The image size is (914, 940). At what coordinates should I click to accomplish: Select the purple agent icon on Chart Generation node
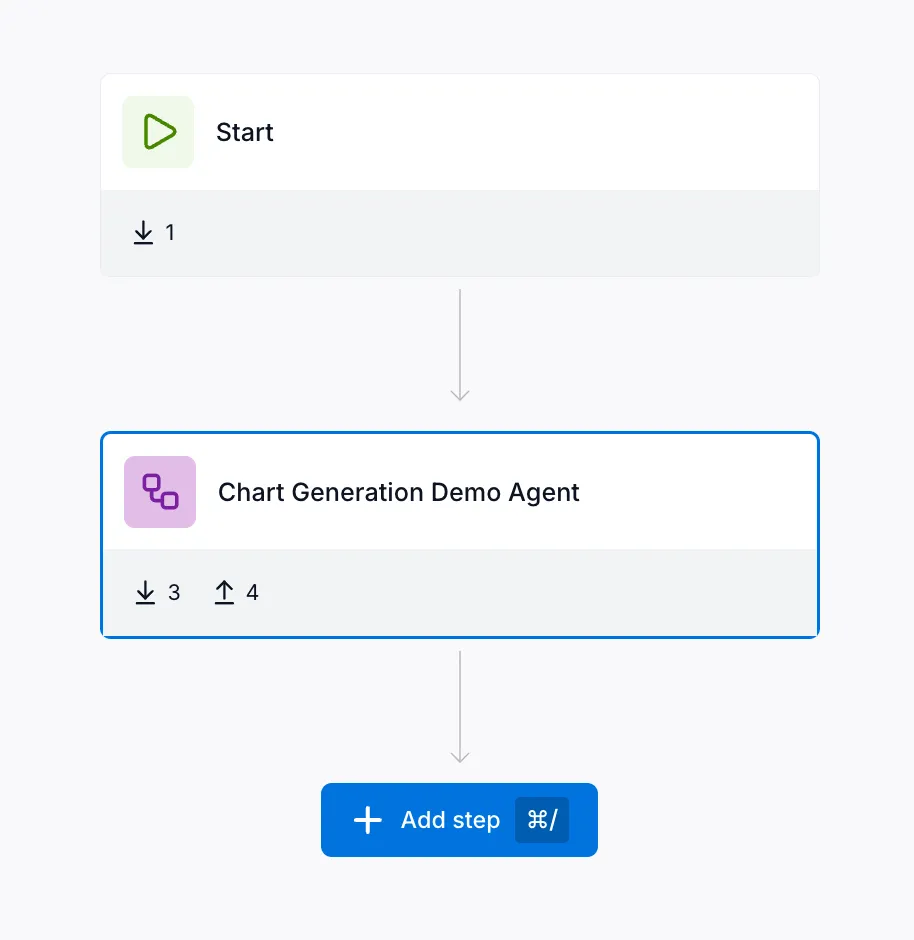point(160,492)
